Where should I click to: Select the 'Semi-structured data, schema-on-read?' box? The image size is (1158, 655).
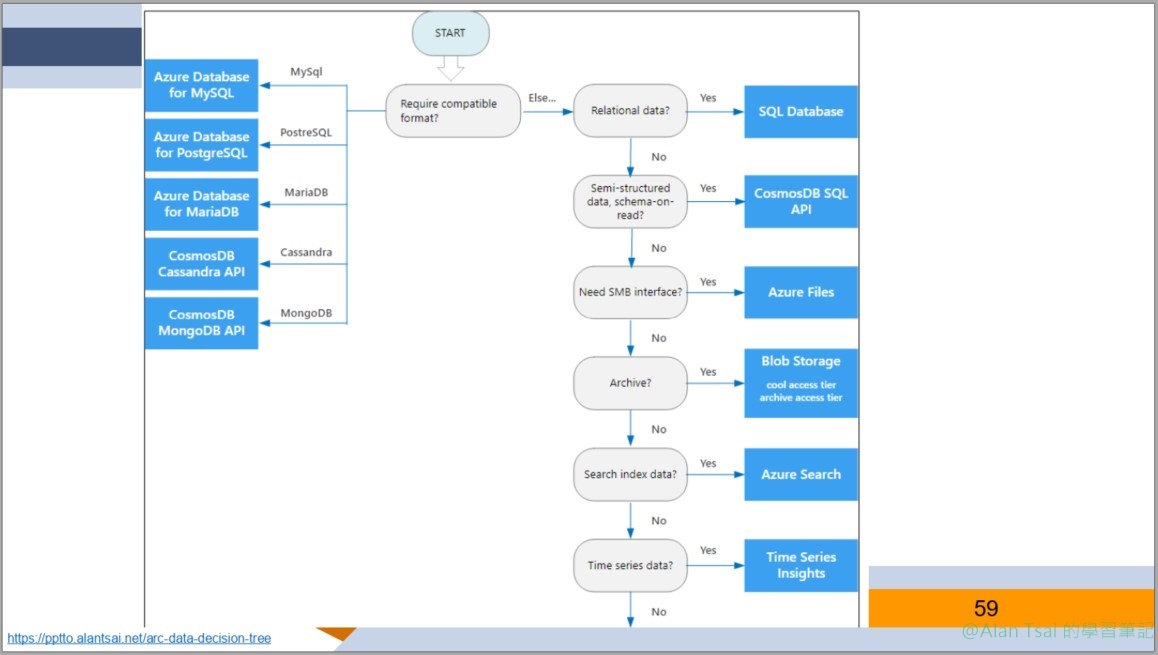coord(630,202)
